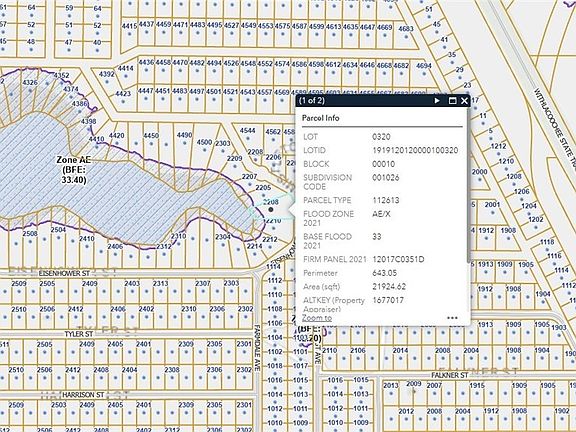Click the EISENHOWER ST street label
The image size is (576, 432).
click(x=64, y=273)
